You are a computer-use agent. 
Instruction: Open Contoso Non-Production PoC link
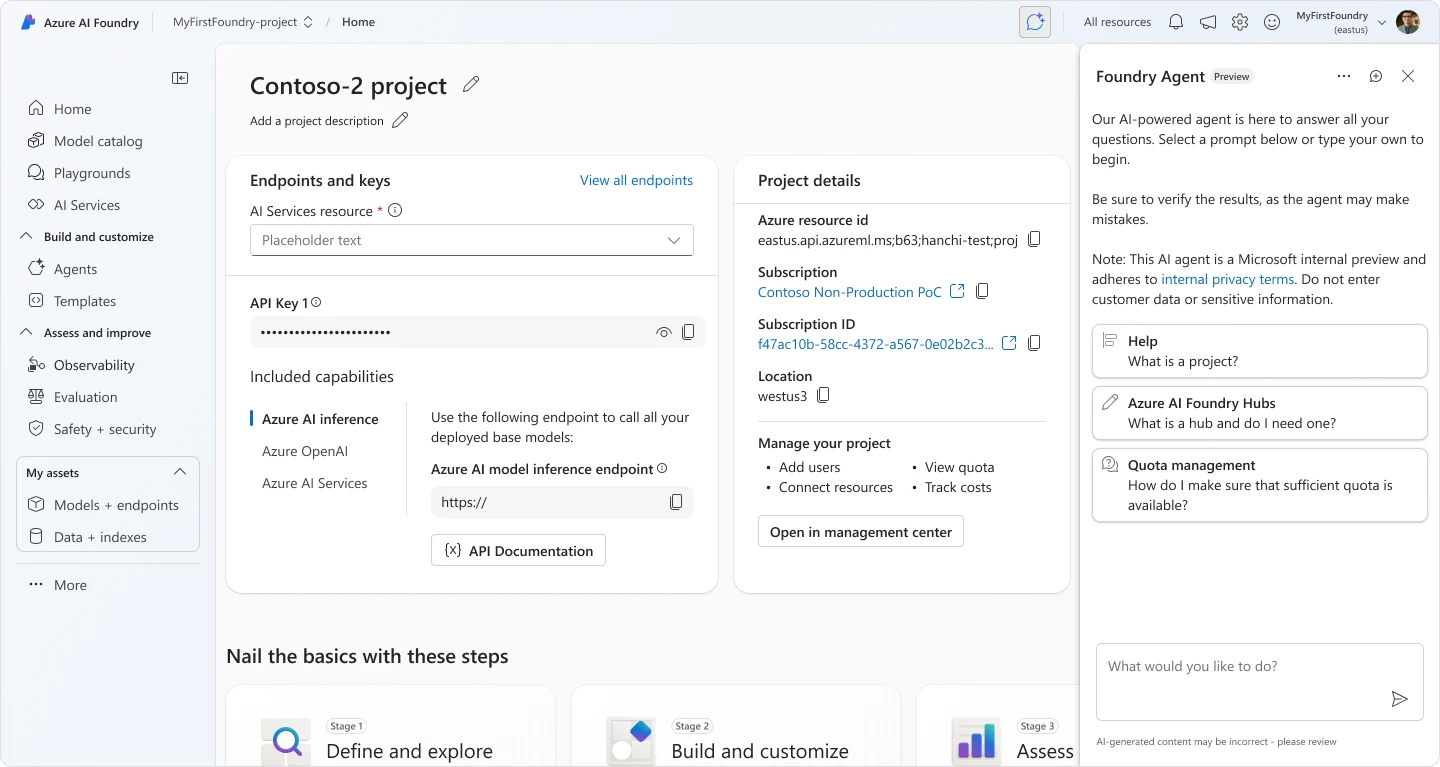[x=850, y=292]
